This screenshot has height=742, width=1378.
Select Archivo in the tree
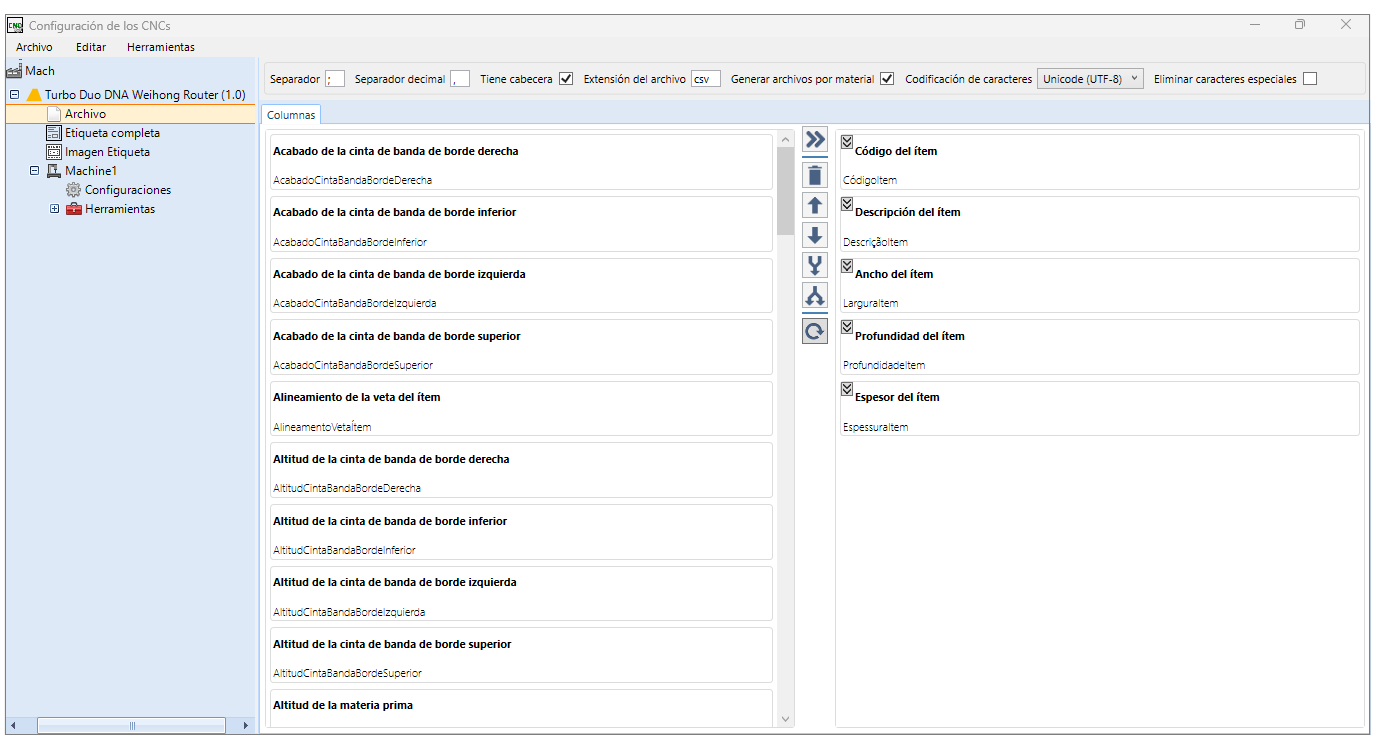86,114
